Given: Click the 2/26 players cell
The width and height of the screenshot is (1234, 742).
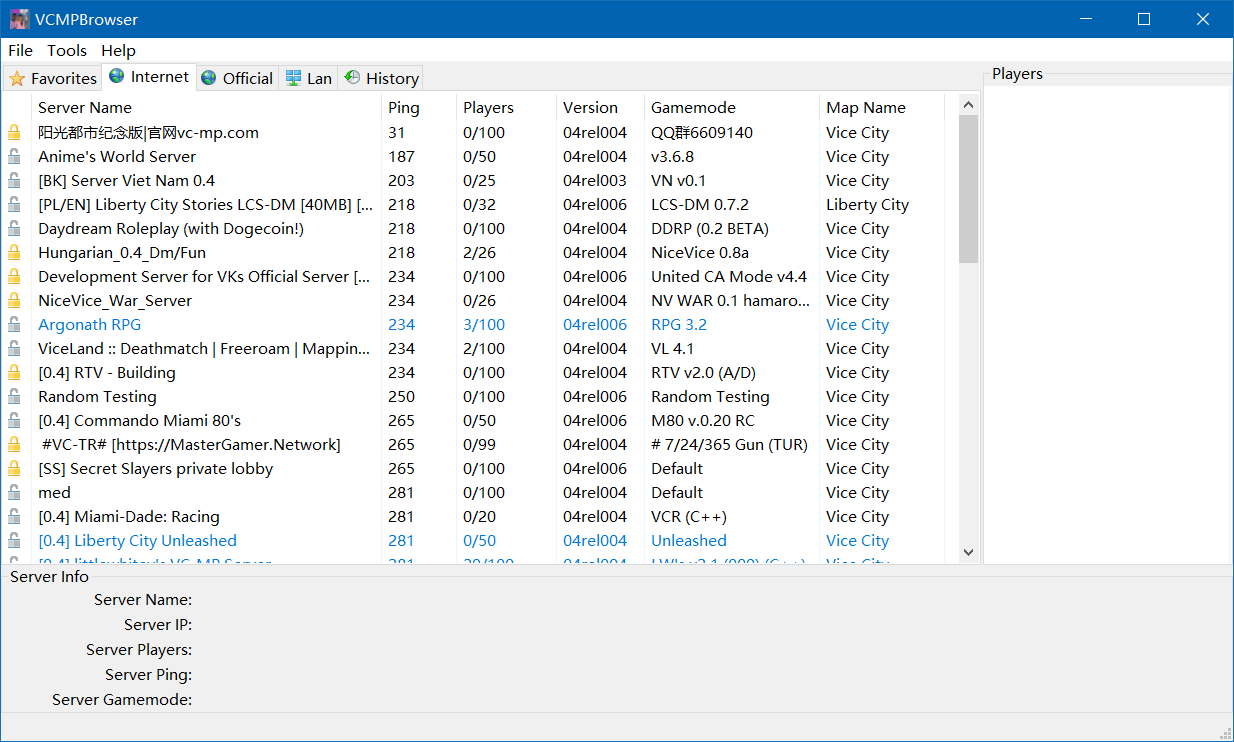Looking at the screenshot, I should click(480, 252).
